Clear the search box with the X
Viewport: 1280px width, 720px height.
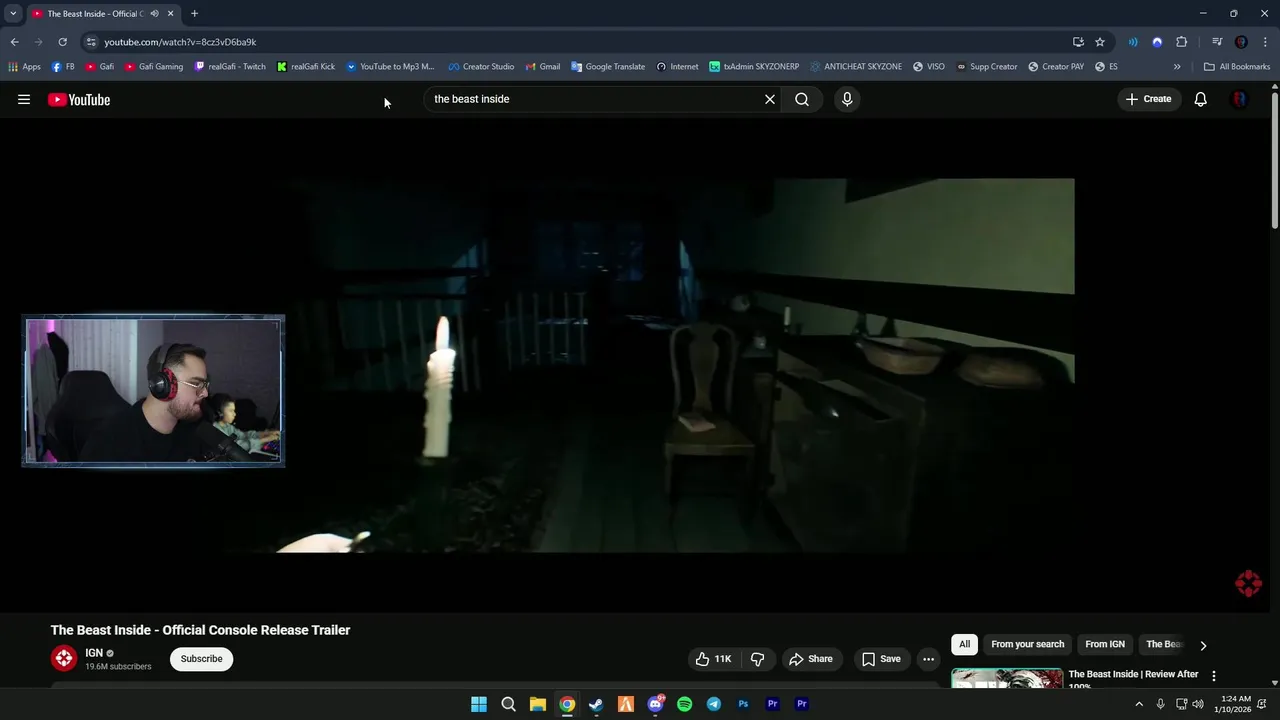point(770,99)
